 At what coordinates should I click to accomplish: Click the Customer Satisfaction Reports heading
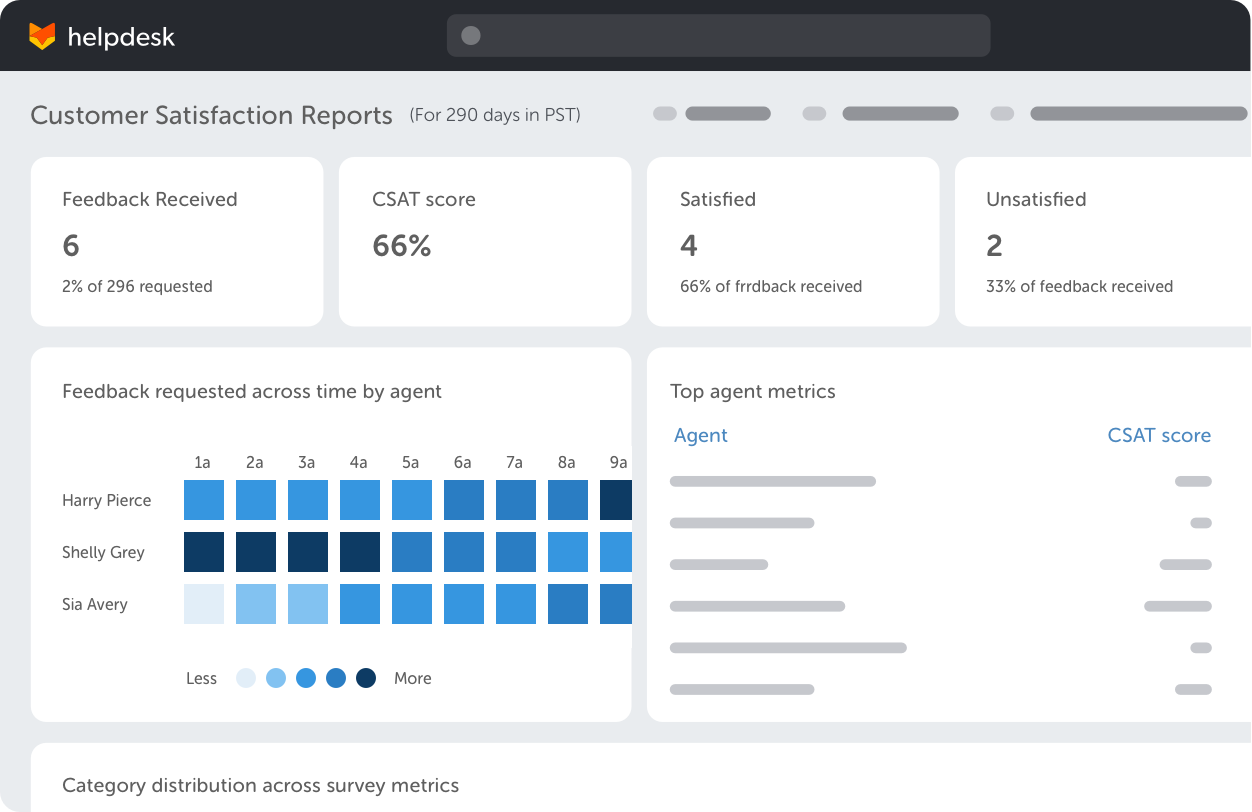click(211, 115)
